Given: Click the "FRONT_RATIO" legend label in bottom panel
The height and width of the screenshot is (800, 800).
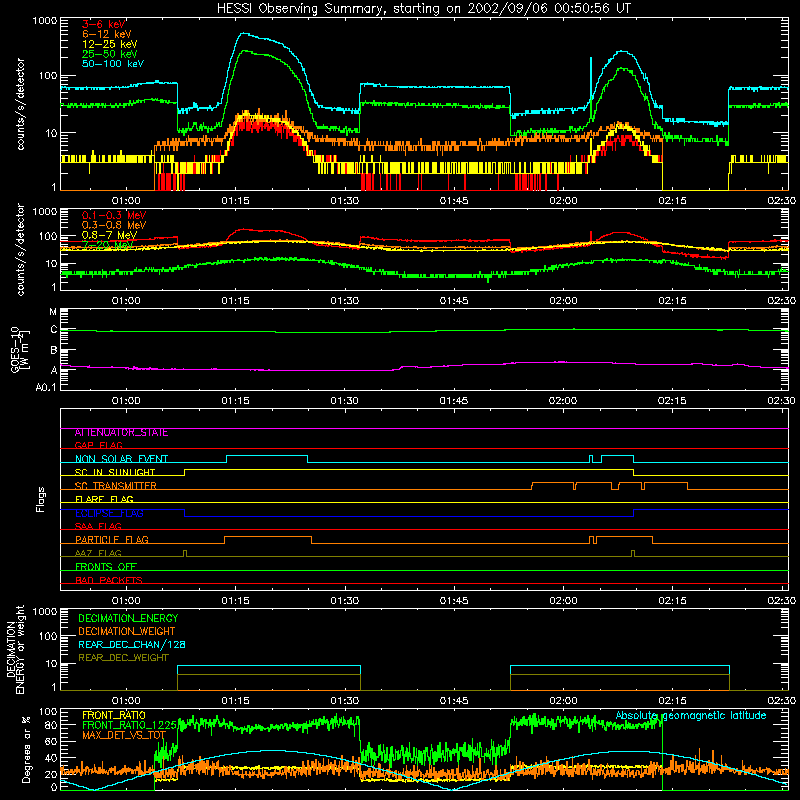Looking at the screenshot, I should pos(114,716).
